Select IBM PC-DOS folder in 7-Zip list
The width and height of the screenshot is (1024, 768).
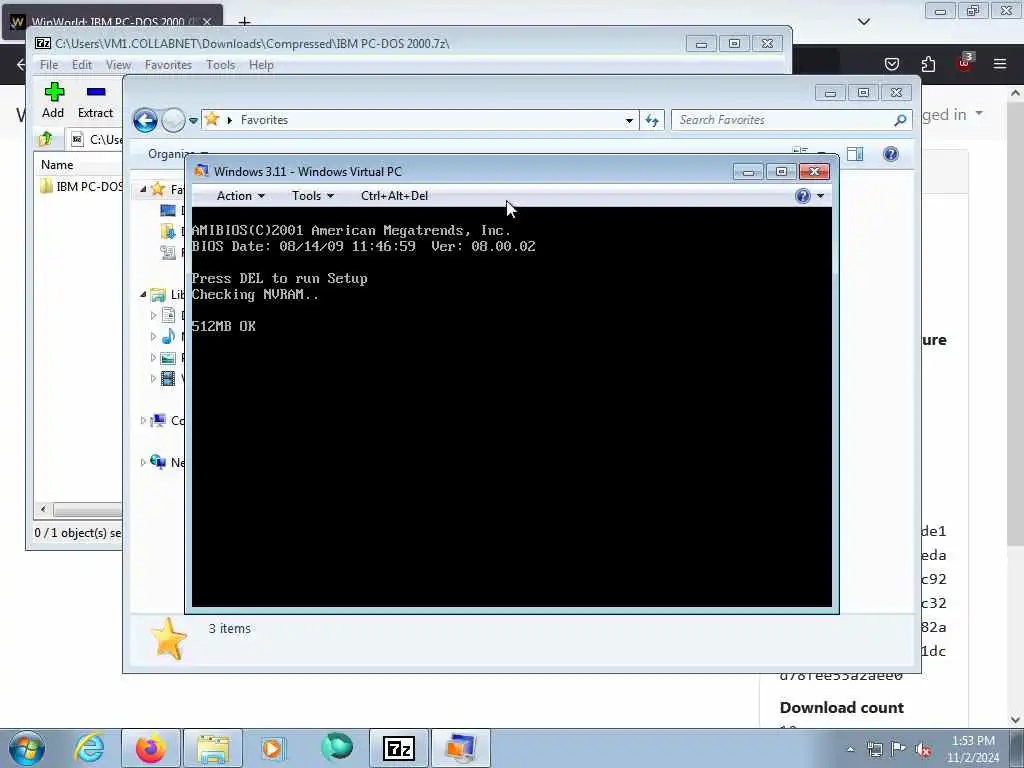point(82,187)
